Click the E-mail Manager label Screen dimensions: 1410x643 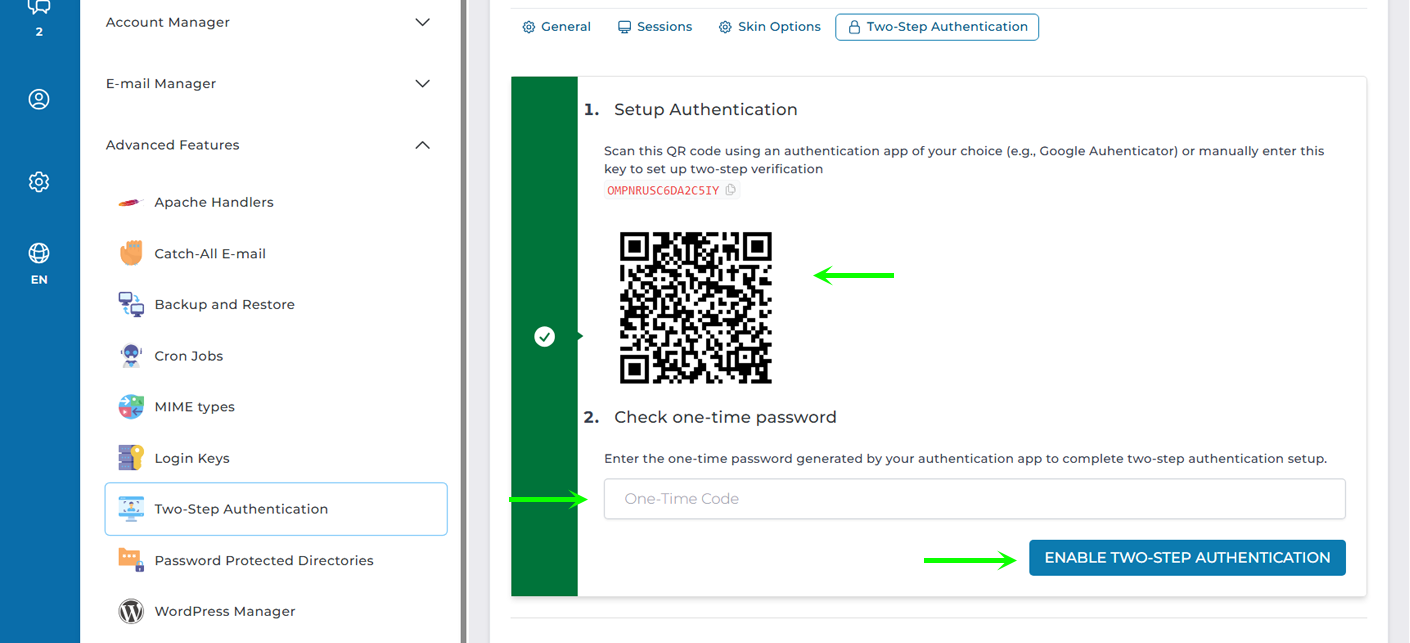[161, 84]
